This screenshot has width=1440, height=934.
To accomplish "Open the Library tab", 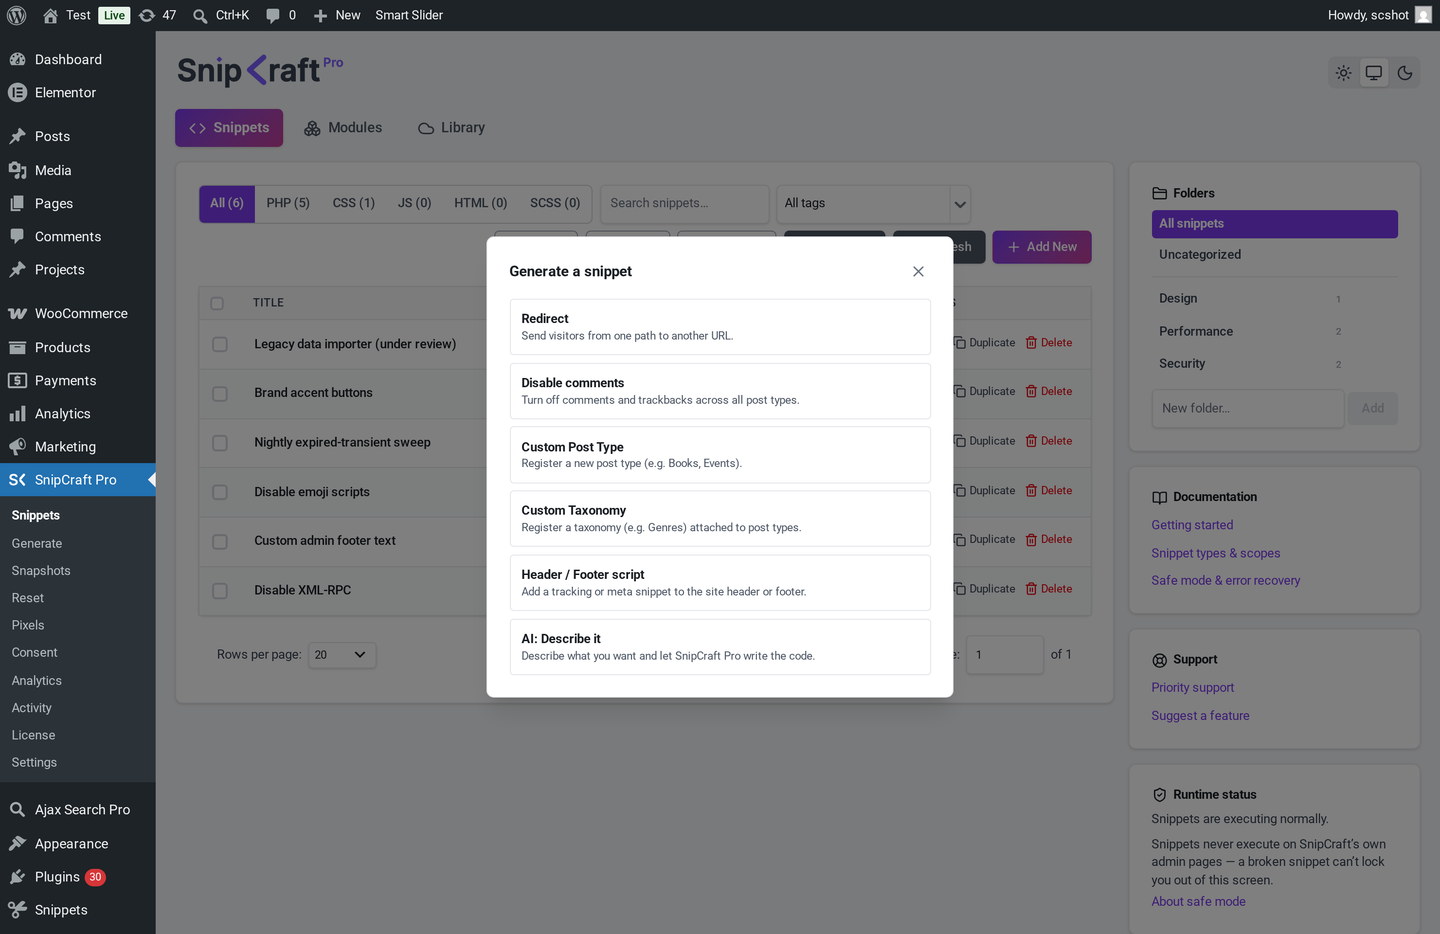I will pos(452,128).
